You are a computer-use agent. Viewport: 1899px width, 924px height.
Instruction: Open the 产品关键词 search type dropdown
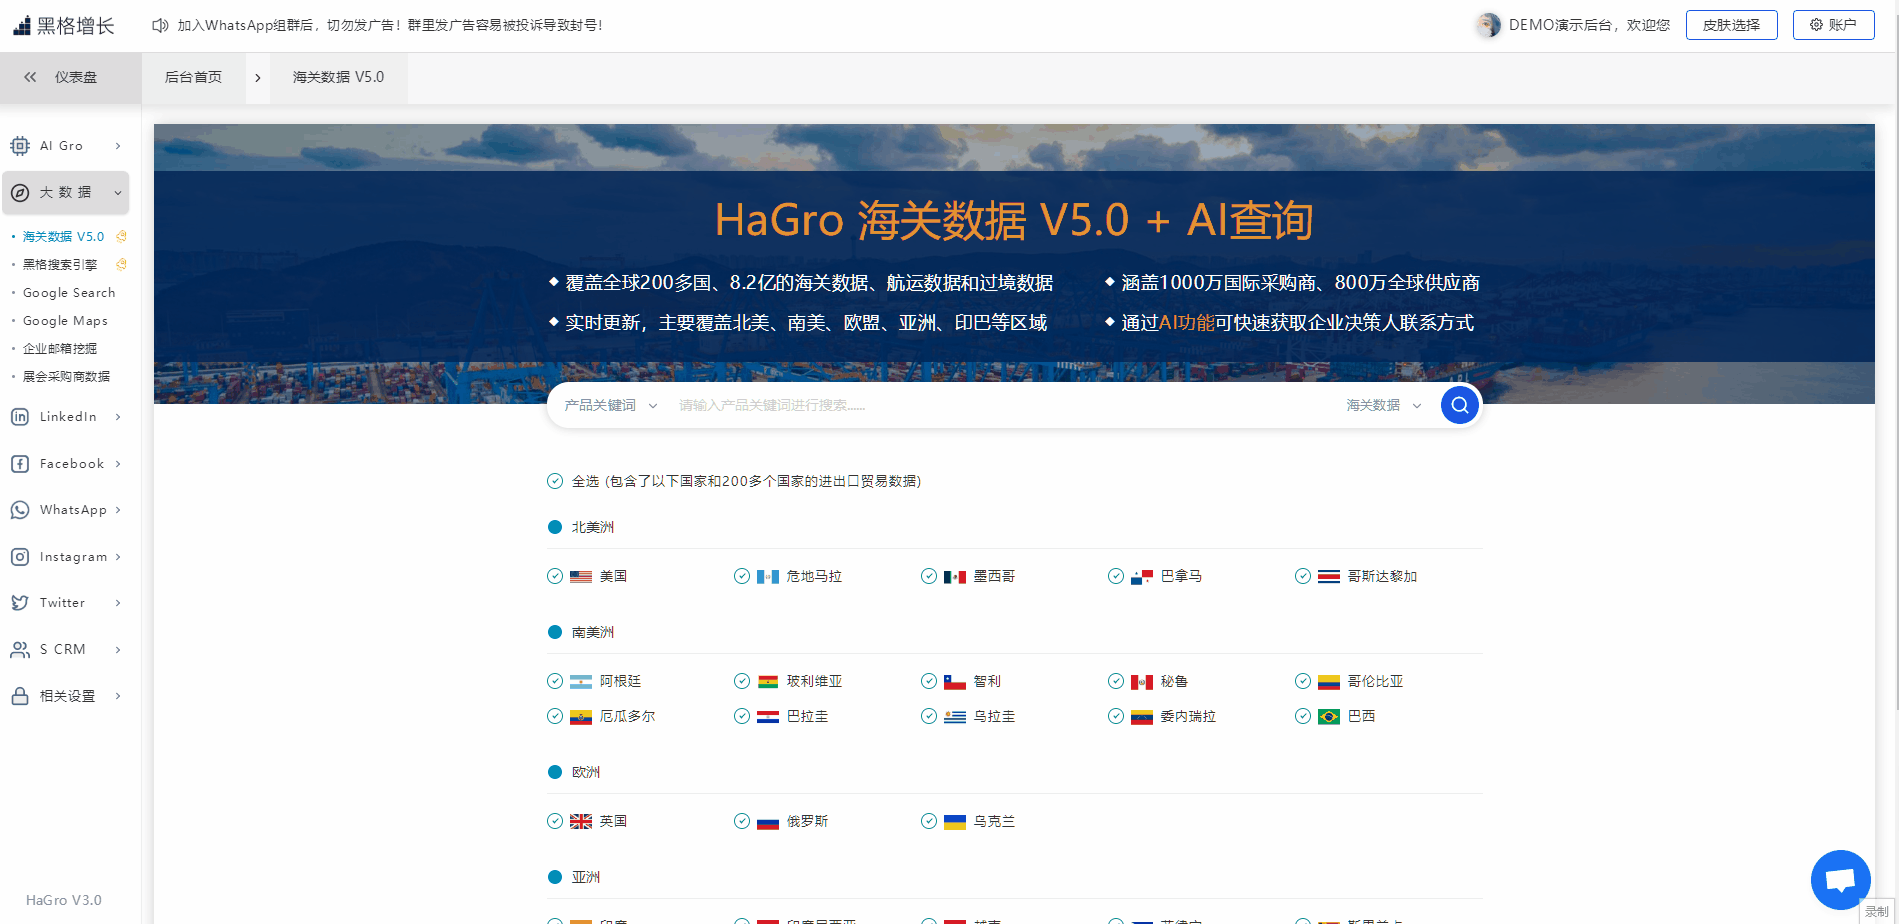(610, 405)
